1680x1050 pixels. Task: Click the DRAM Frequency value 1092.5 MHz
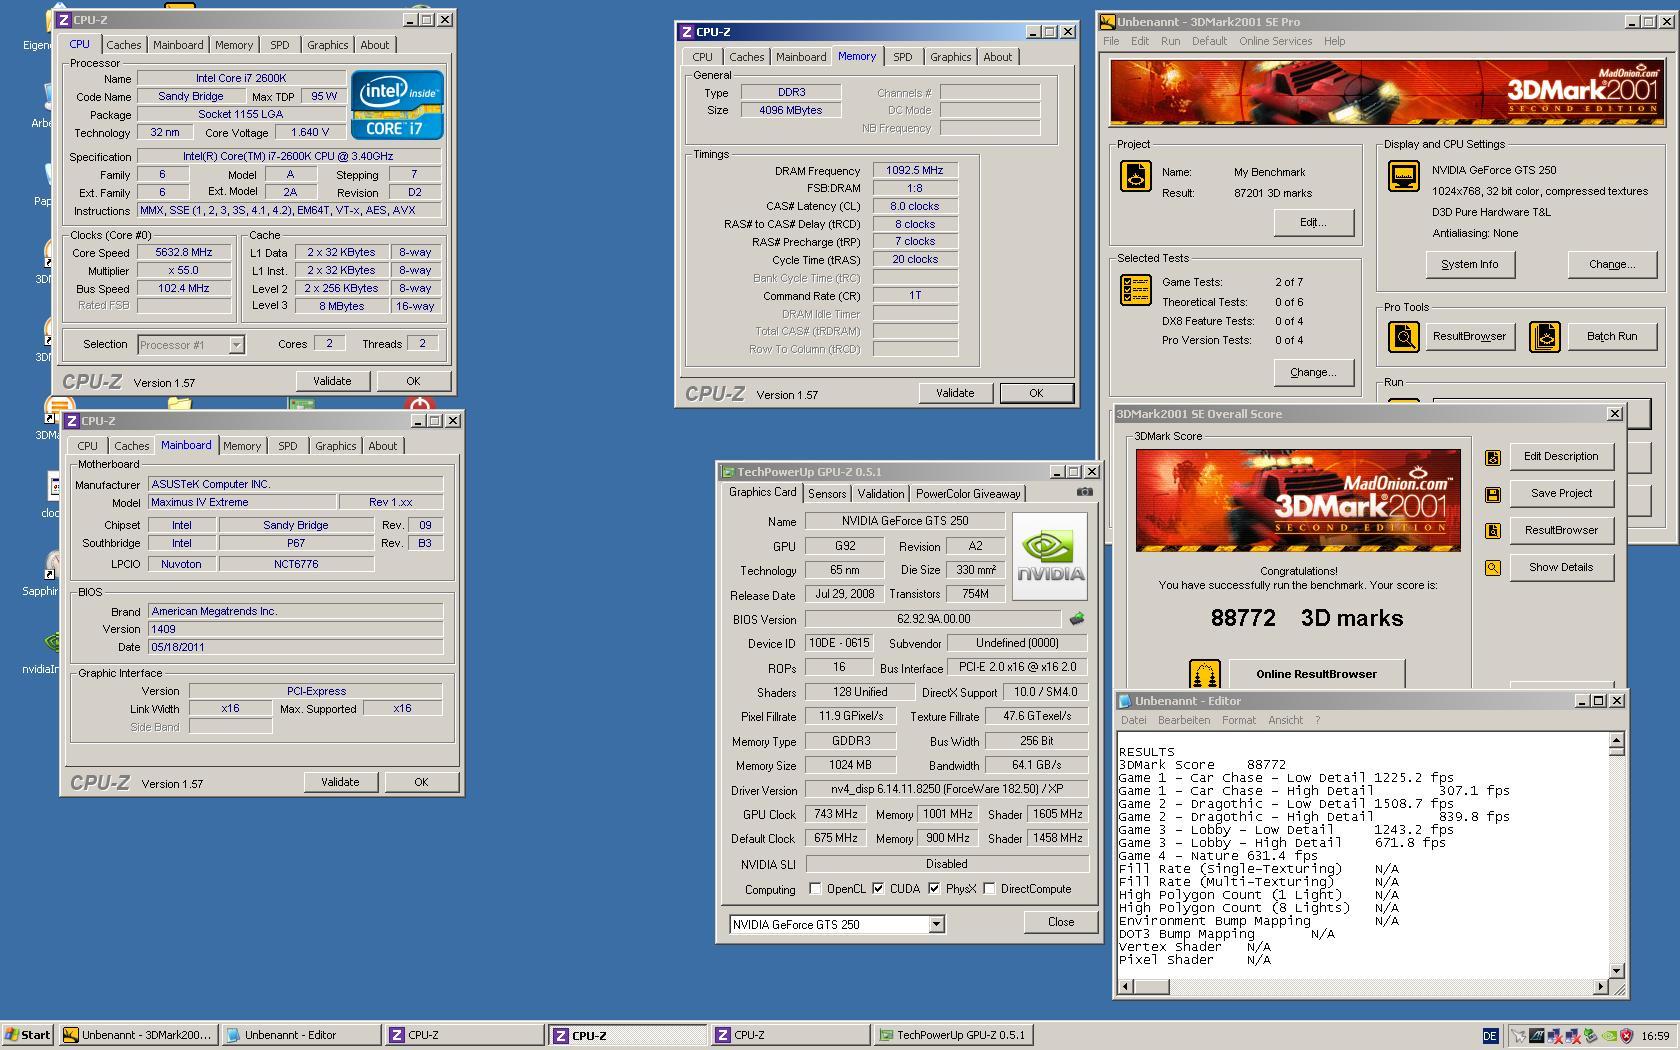(x=915, y=171)
